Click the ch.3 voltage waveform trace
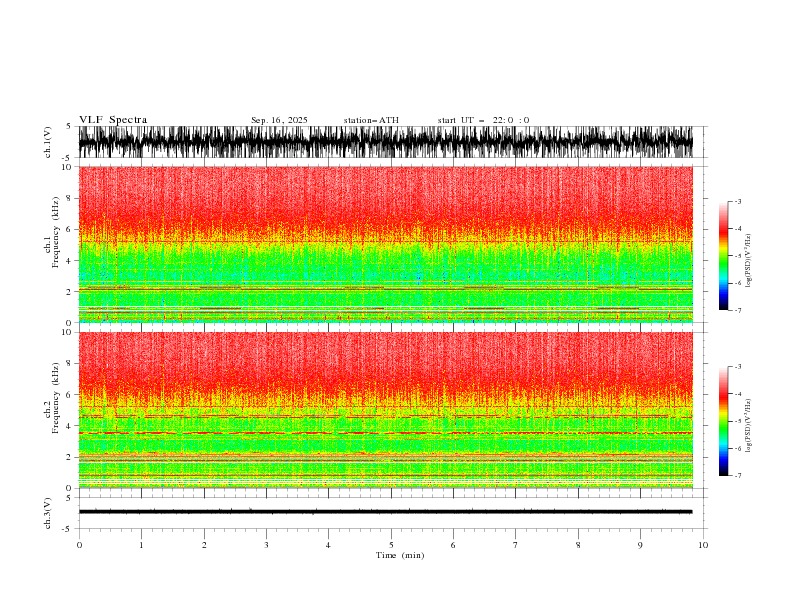This screenshot has height=612, width=792. click(x=385, y=512)
